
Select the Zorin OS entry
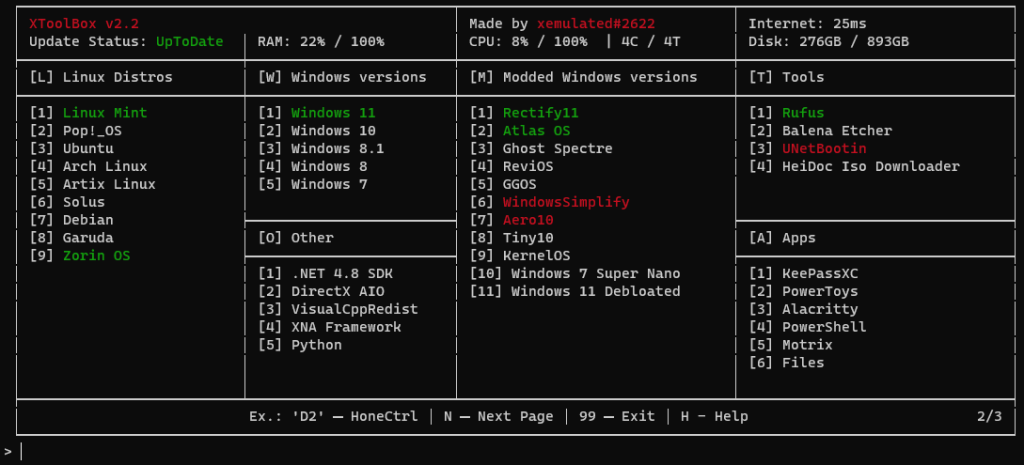click(x=80, y=255)
